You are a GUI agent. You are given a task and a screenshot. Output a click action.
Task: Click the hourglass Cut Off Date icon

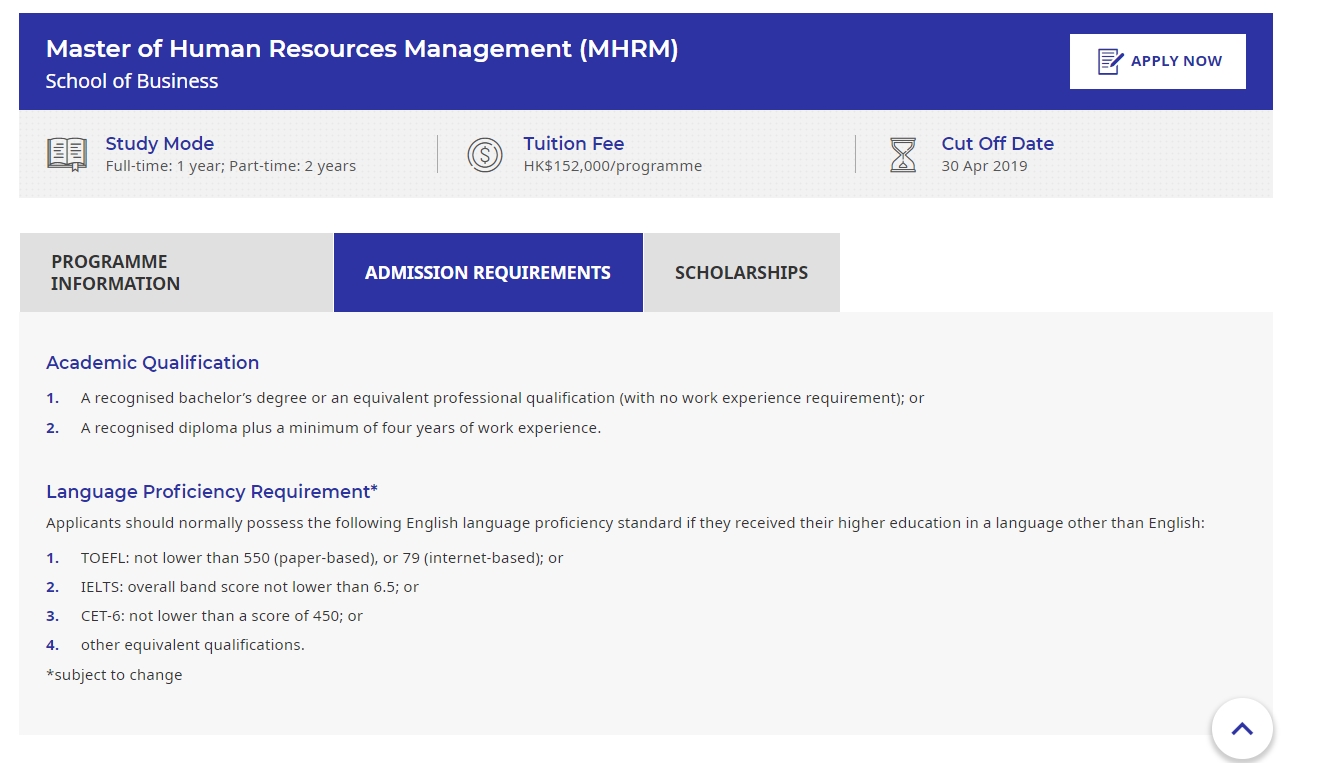903,154
